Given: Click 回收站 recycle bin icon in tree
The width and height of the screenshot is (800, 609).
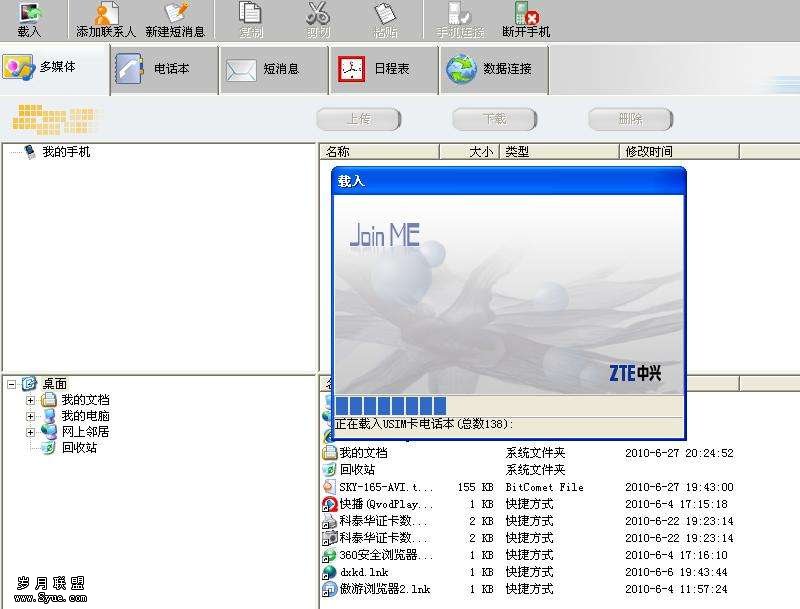Looking at the screenshot, I should (48, 448).
